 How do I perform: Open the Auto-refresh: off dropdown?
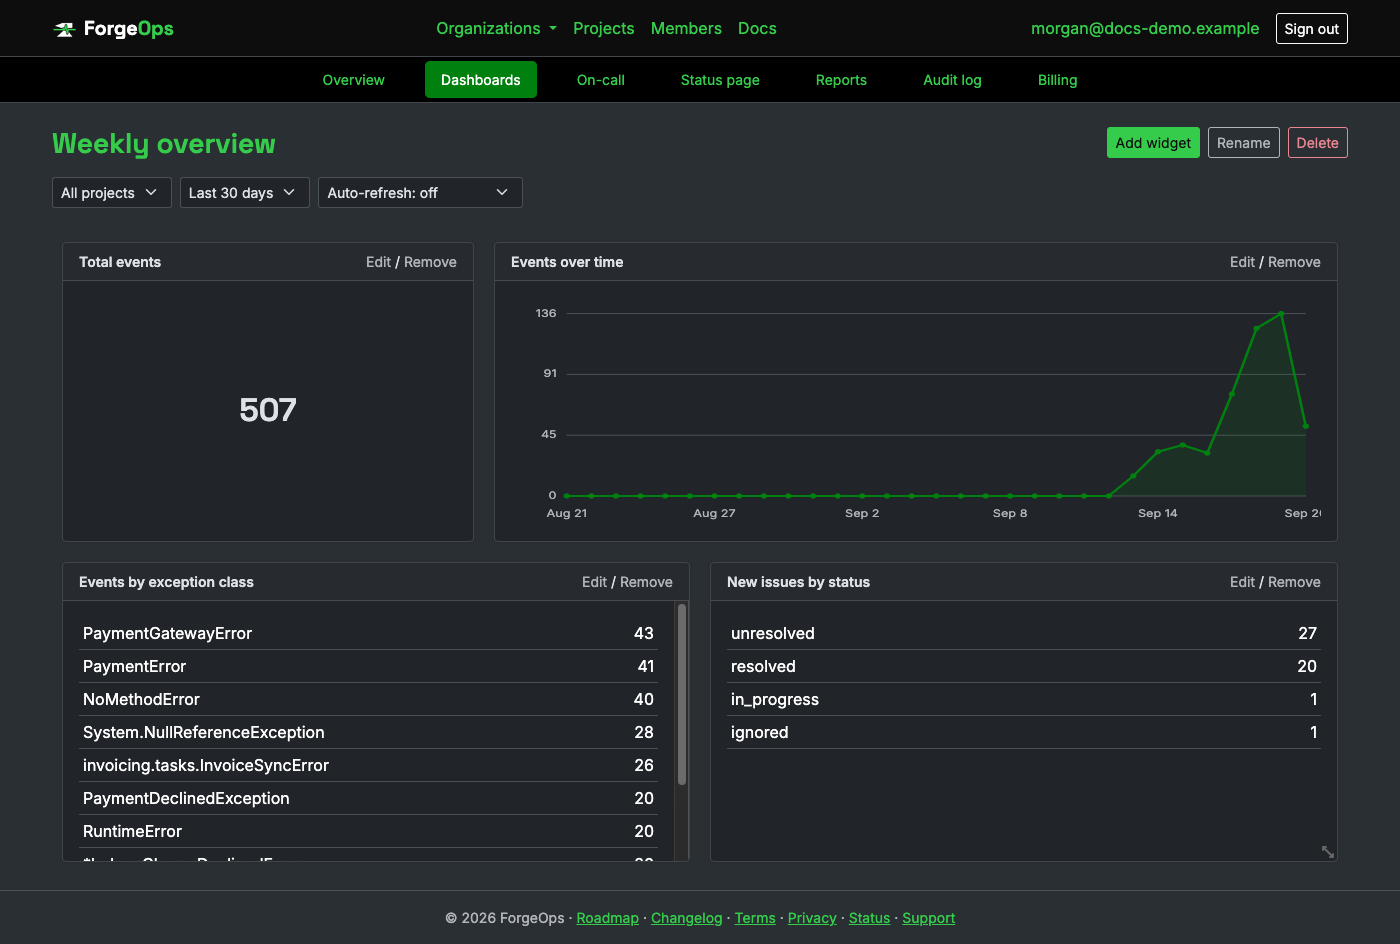pyautogui.click(x=420, y=193)
